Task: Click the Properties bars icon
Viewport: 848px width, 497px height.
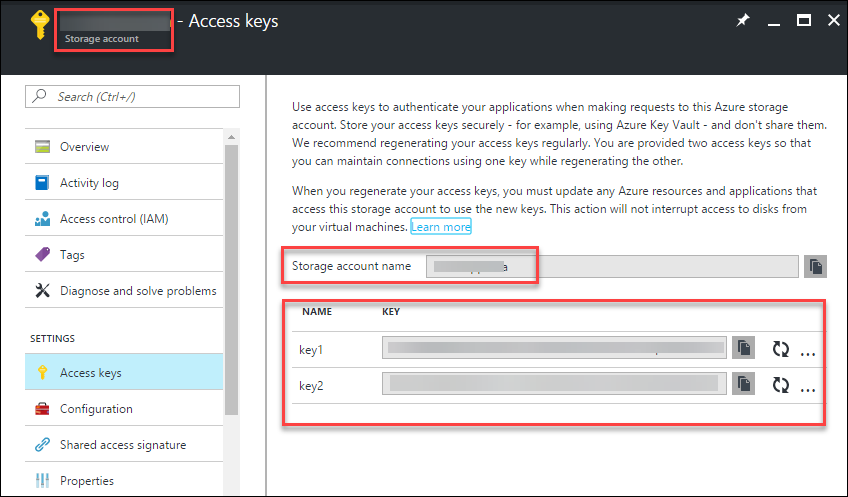Action: point(42,480)
